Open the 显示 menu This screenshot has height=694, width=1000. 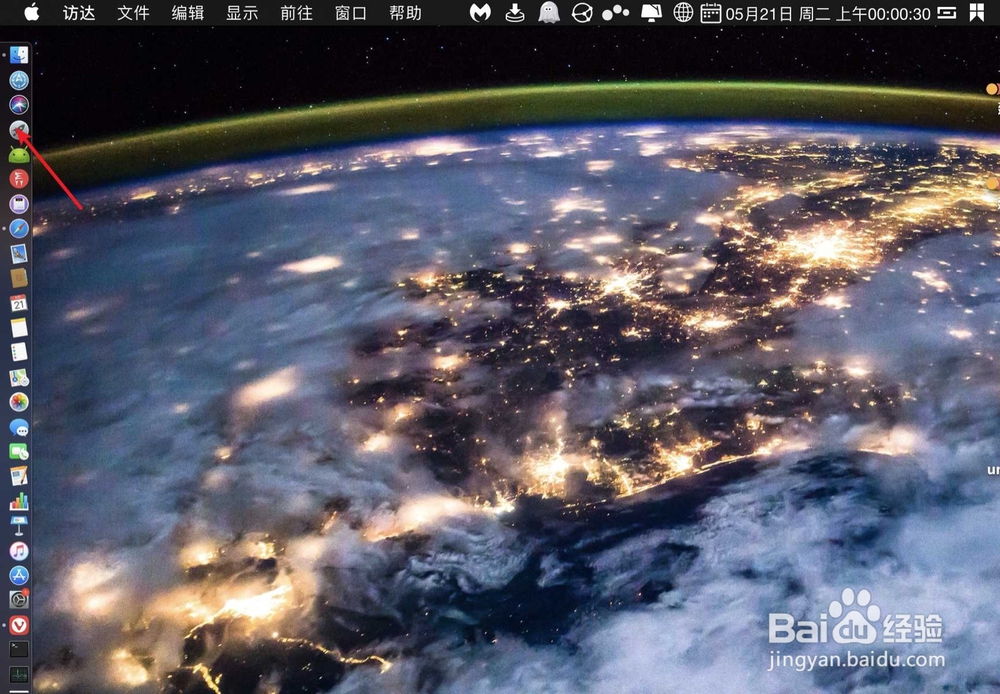[x=242, y=13]
